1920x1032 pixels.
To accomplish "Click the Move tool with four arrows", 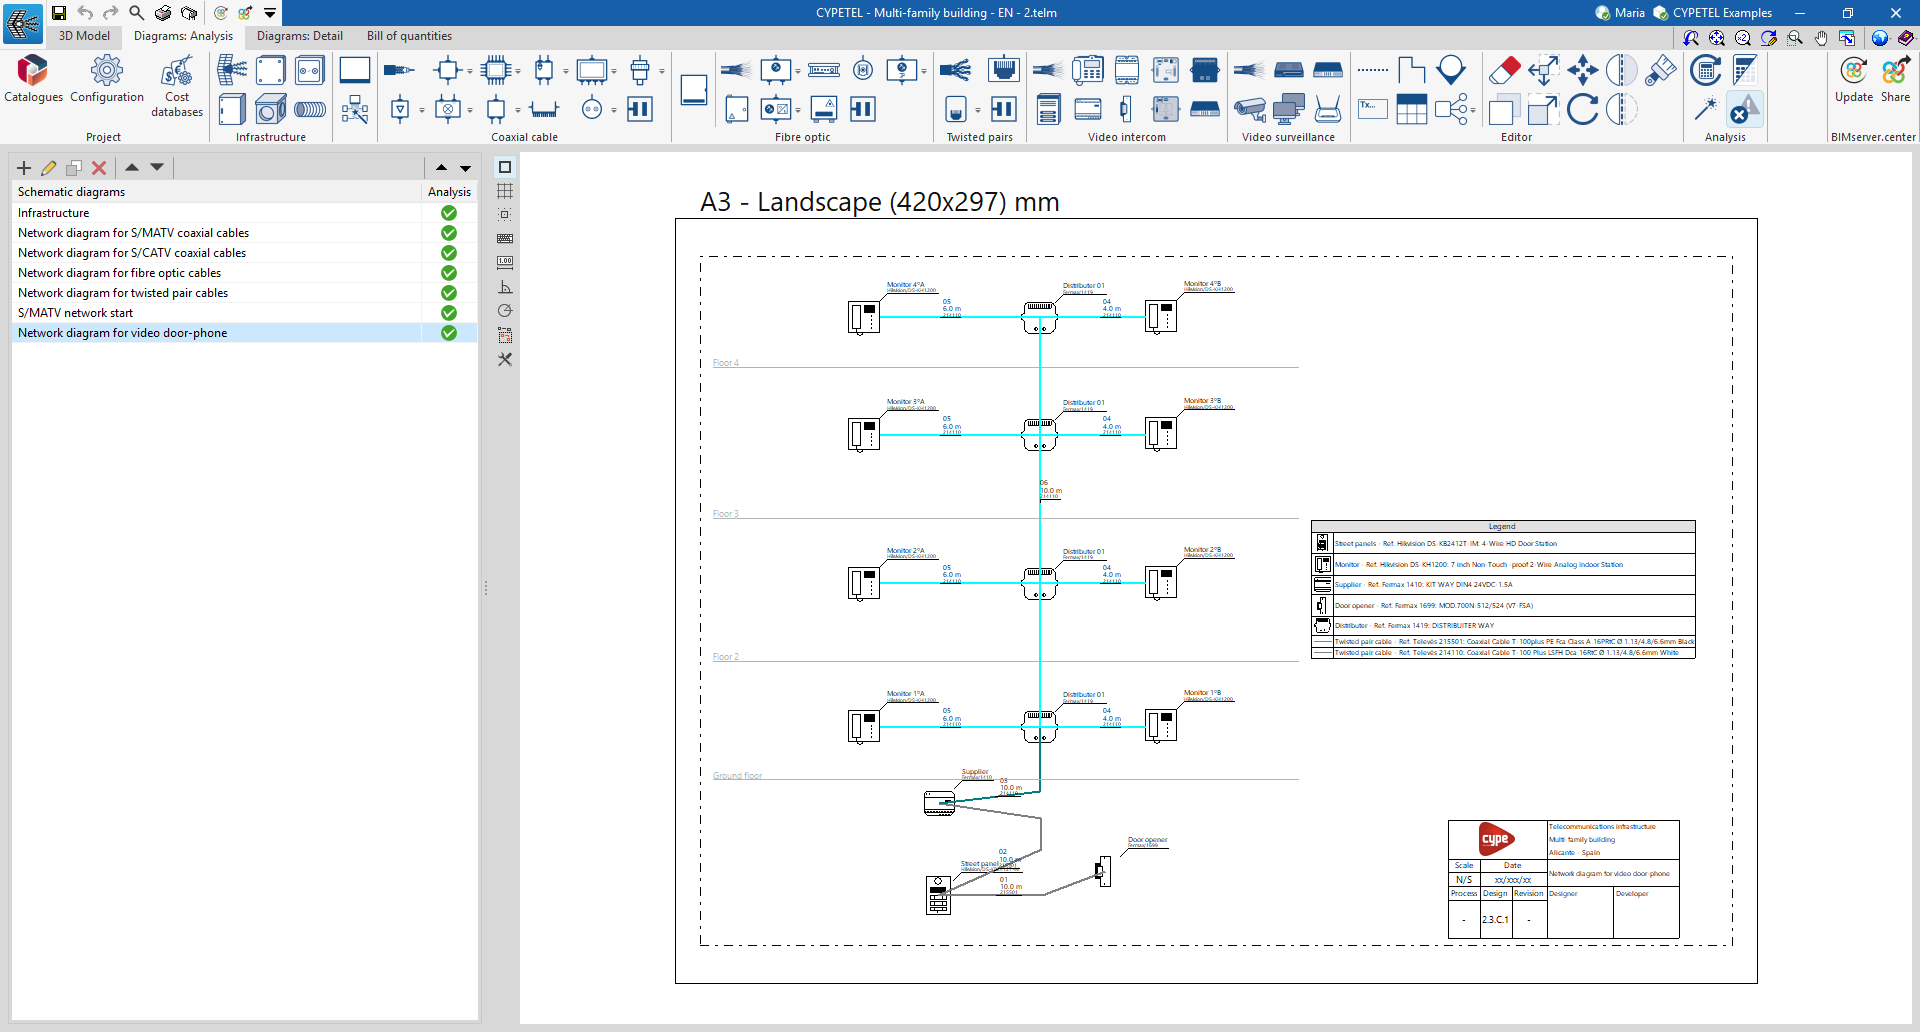I will coord(1582,71).
